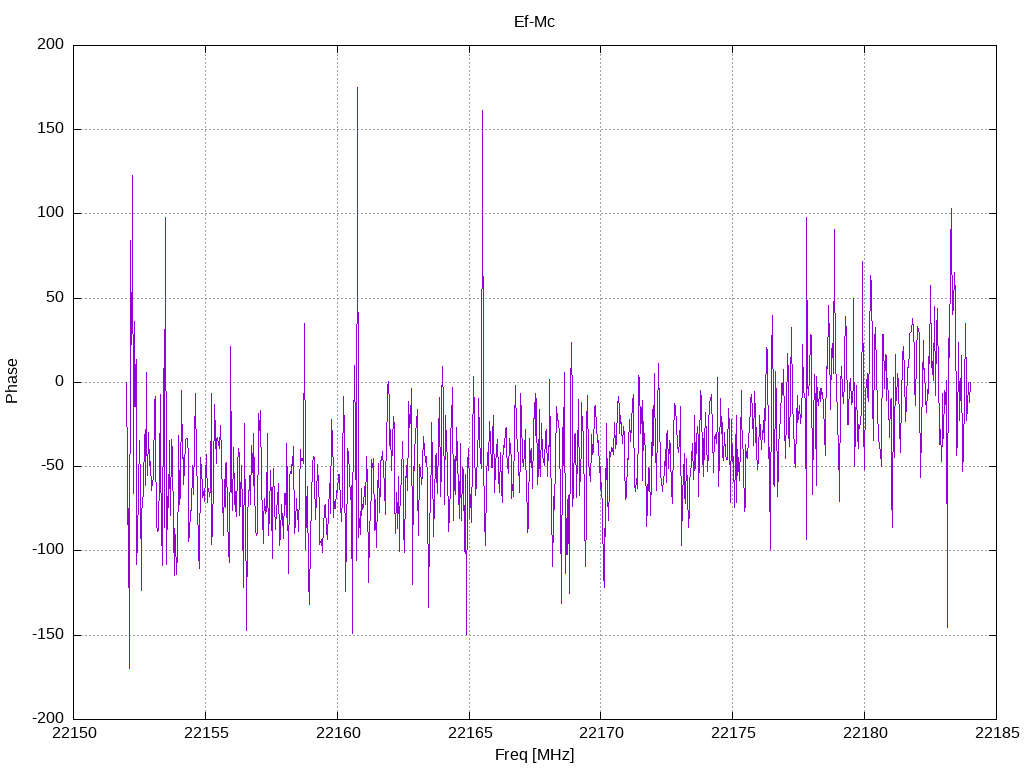The image size is (1024, 768).
Task: Click the x-axis tick label "22170"
Action: [x=601, y=733]
